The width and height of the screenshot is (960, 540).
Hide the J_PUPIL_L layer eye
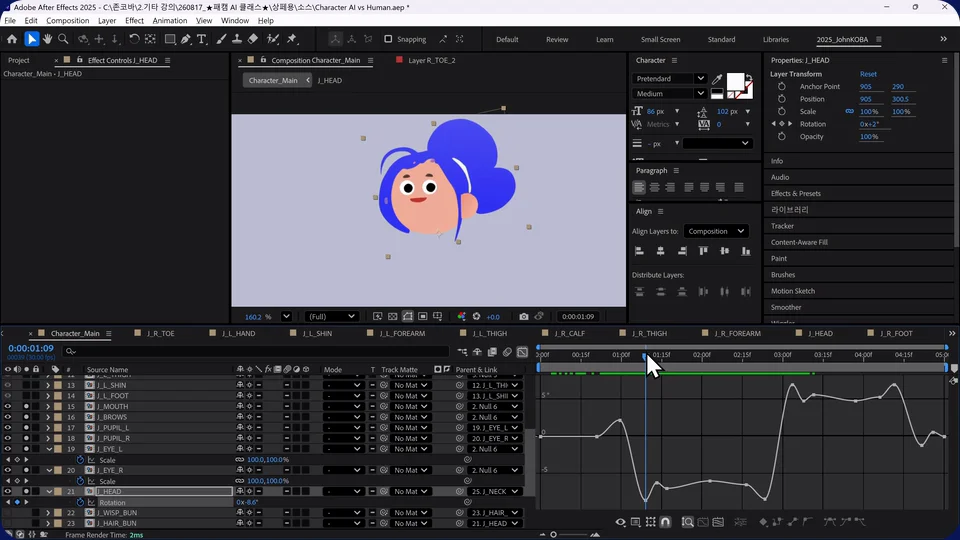click(7, 428)
